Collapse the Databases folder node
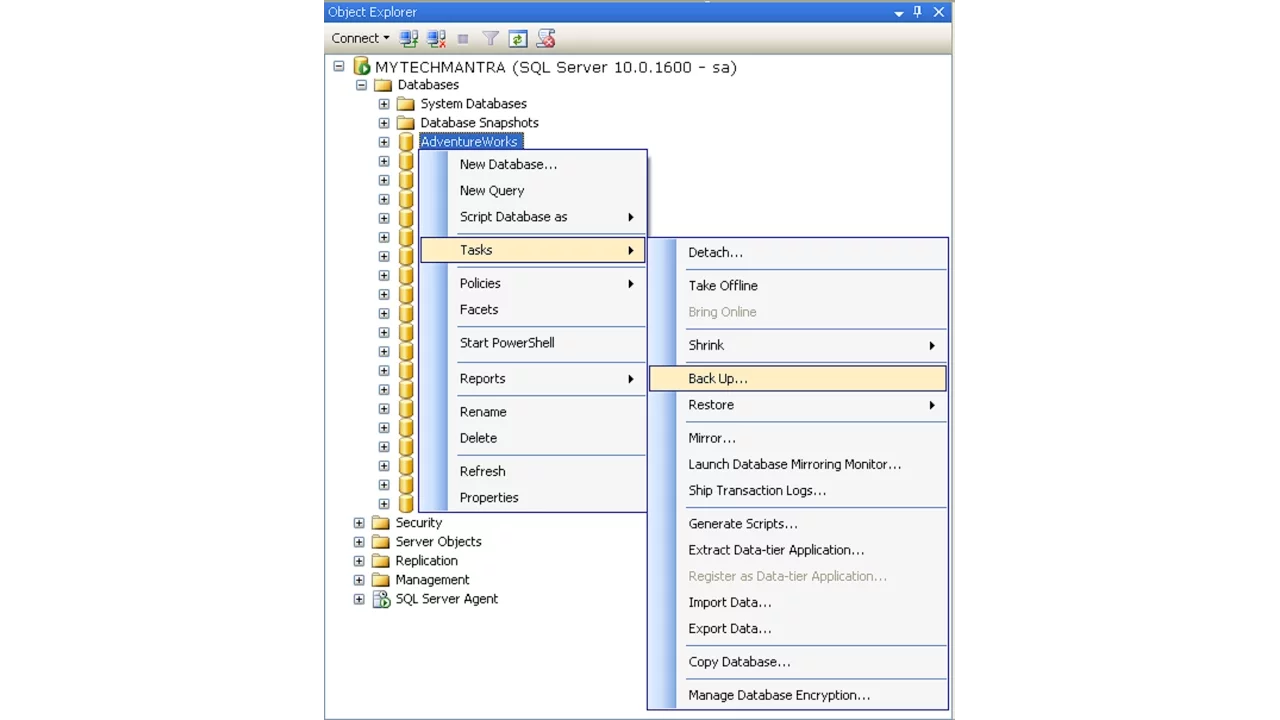 361,85
